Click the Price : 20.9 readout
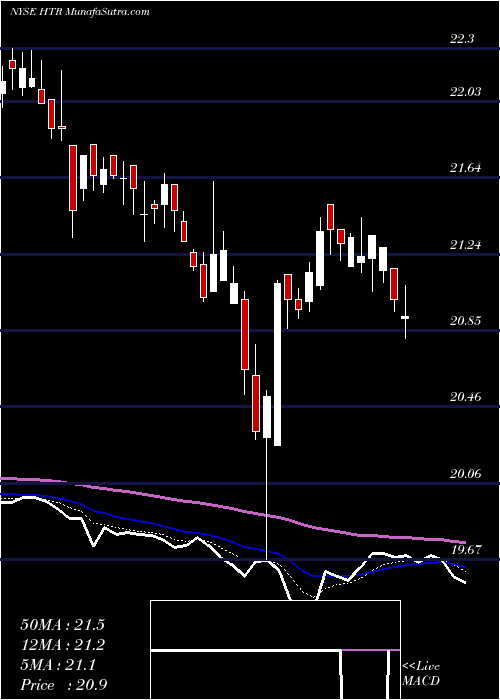Image resolution: width=500 pixels, height=700 pixels. (x=63, y=685)
